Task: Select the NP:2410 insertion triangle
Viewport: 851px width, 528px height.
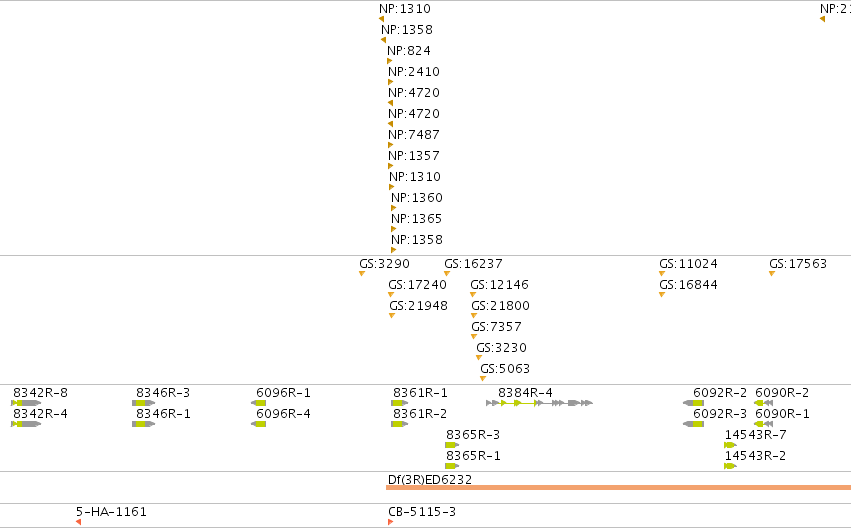Action: (390, 82)
